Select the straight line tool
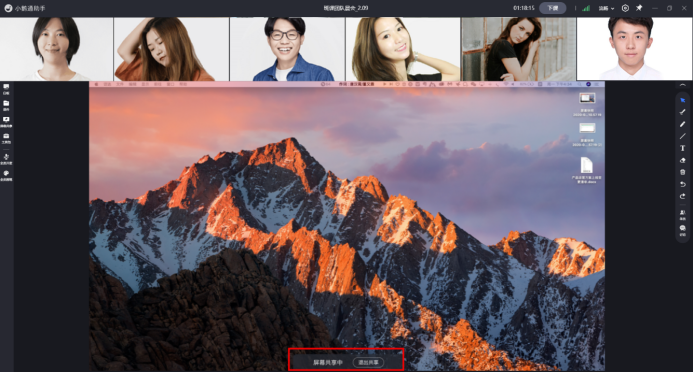 683,136
